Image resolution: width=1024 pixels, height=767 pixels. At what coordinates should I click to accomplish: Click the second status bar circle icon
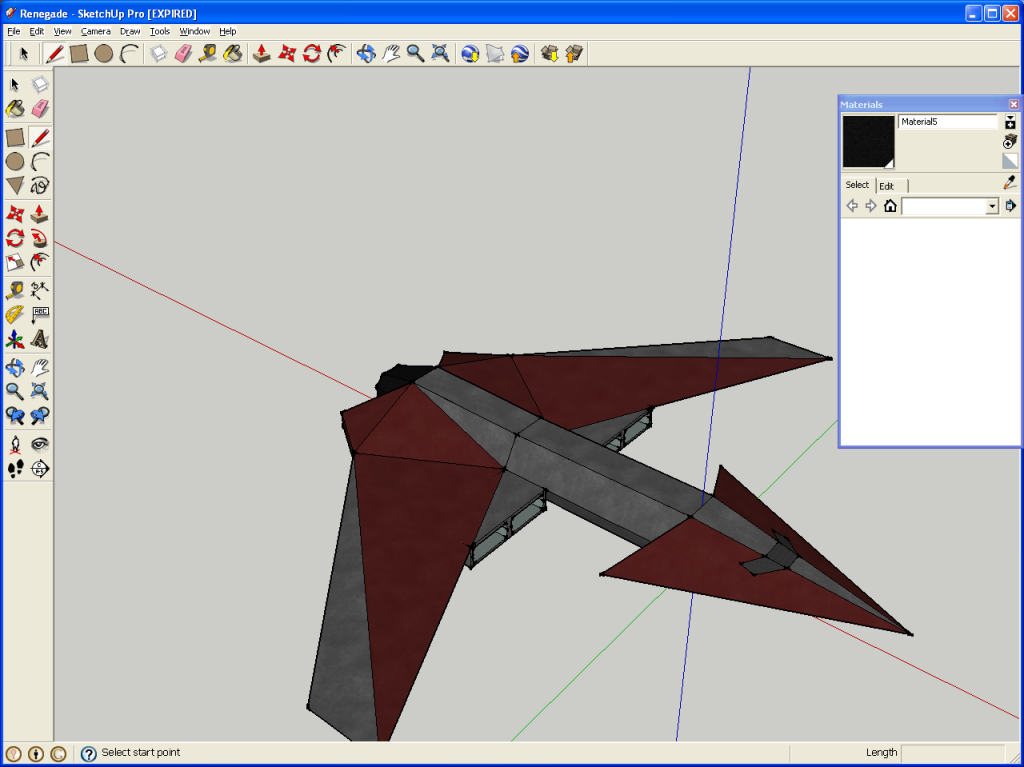[36, 753]
